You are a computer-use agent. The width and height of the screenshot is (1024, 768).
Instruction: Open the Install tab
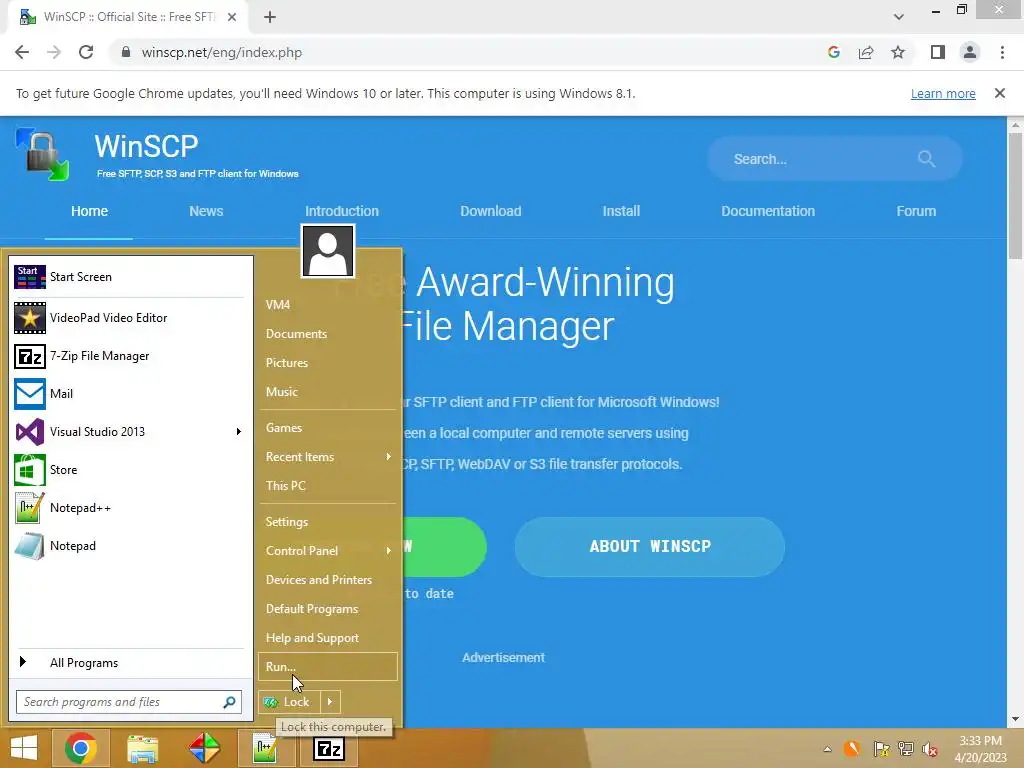tap(621, 211)
